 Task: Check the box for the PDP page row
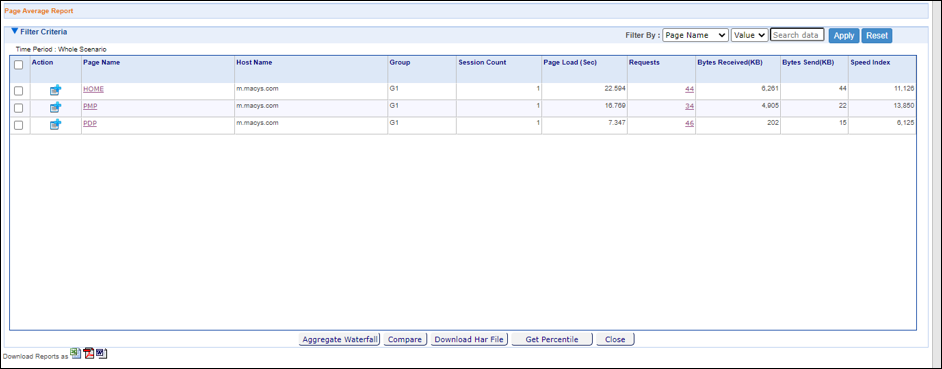19,125
